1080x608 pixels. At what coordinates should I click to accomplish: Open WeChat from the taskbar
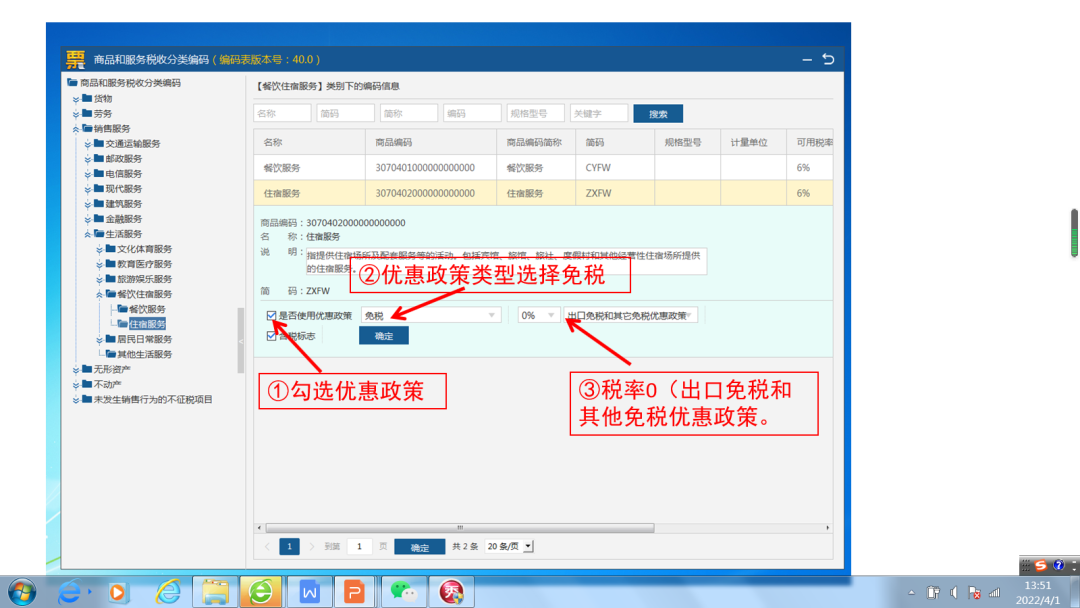click(x=404, y=591)
